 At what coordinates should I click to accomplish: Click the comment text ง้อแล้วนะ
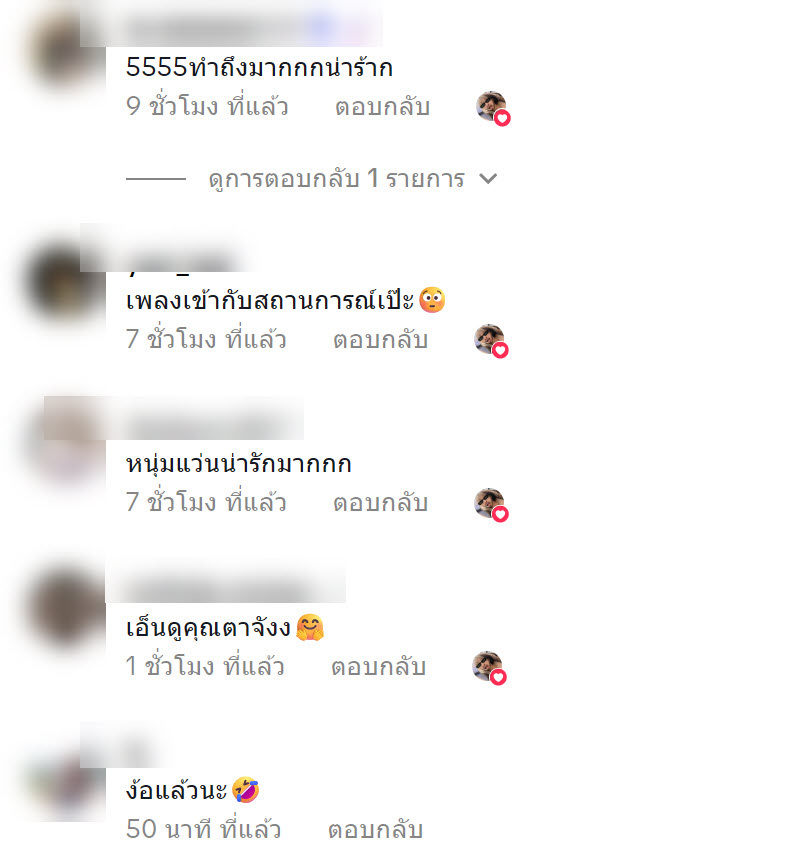pyautogui.click(x=176, y=791)
